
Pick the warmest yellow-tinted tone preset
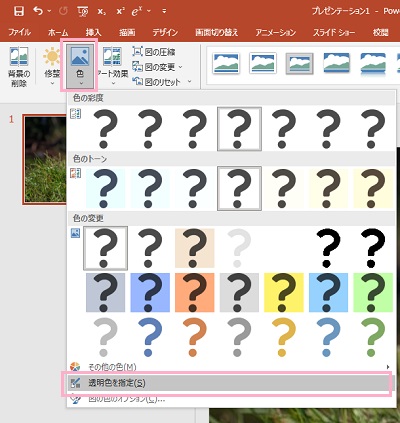[373, 189]
